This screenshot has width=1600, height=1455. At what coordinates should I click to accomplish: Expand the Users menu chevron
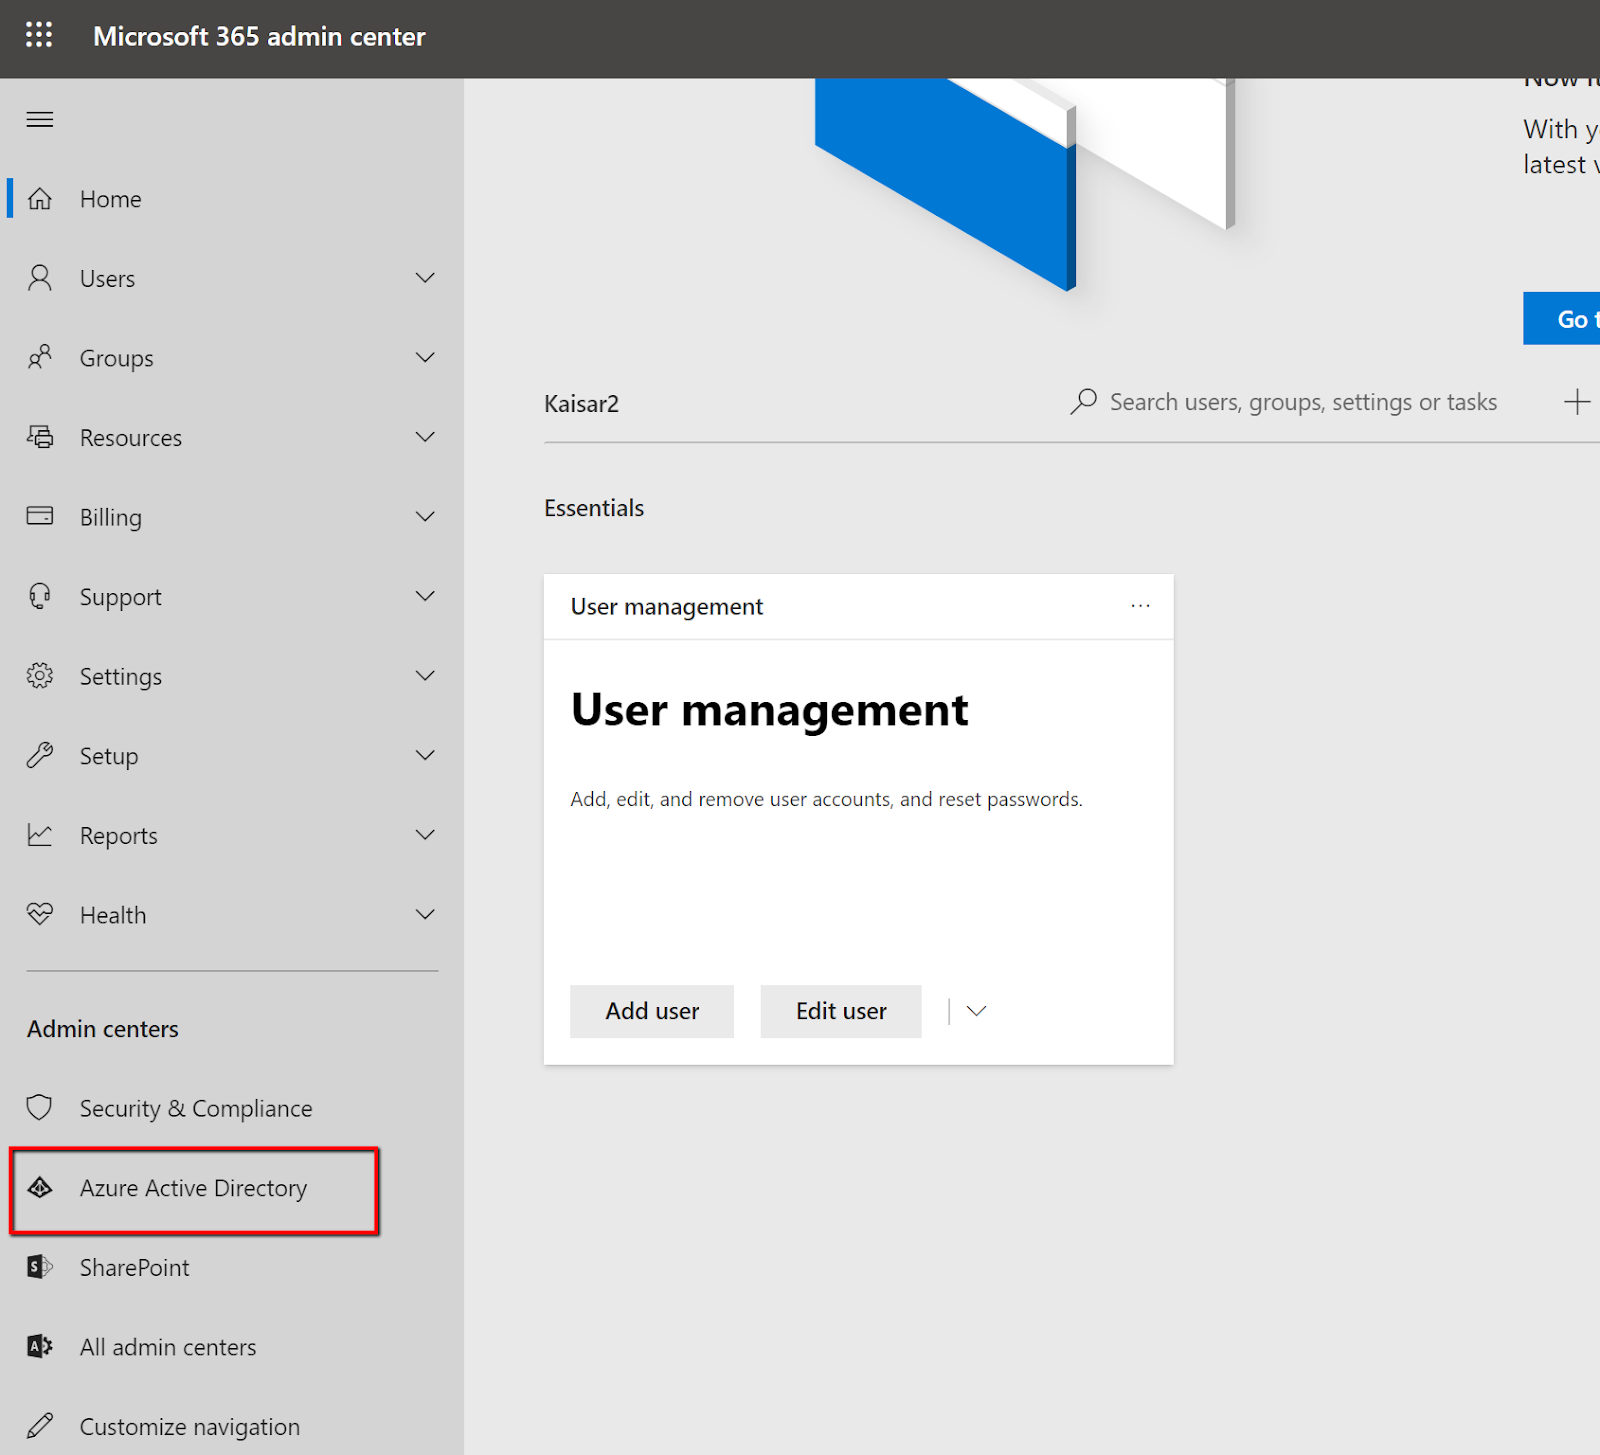(x=425, y=278)
